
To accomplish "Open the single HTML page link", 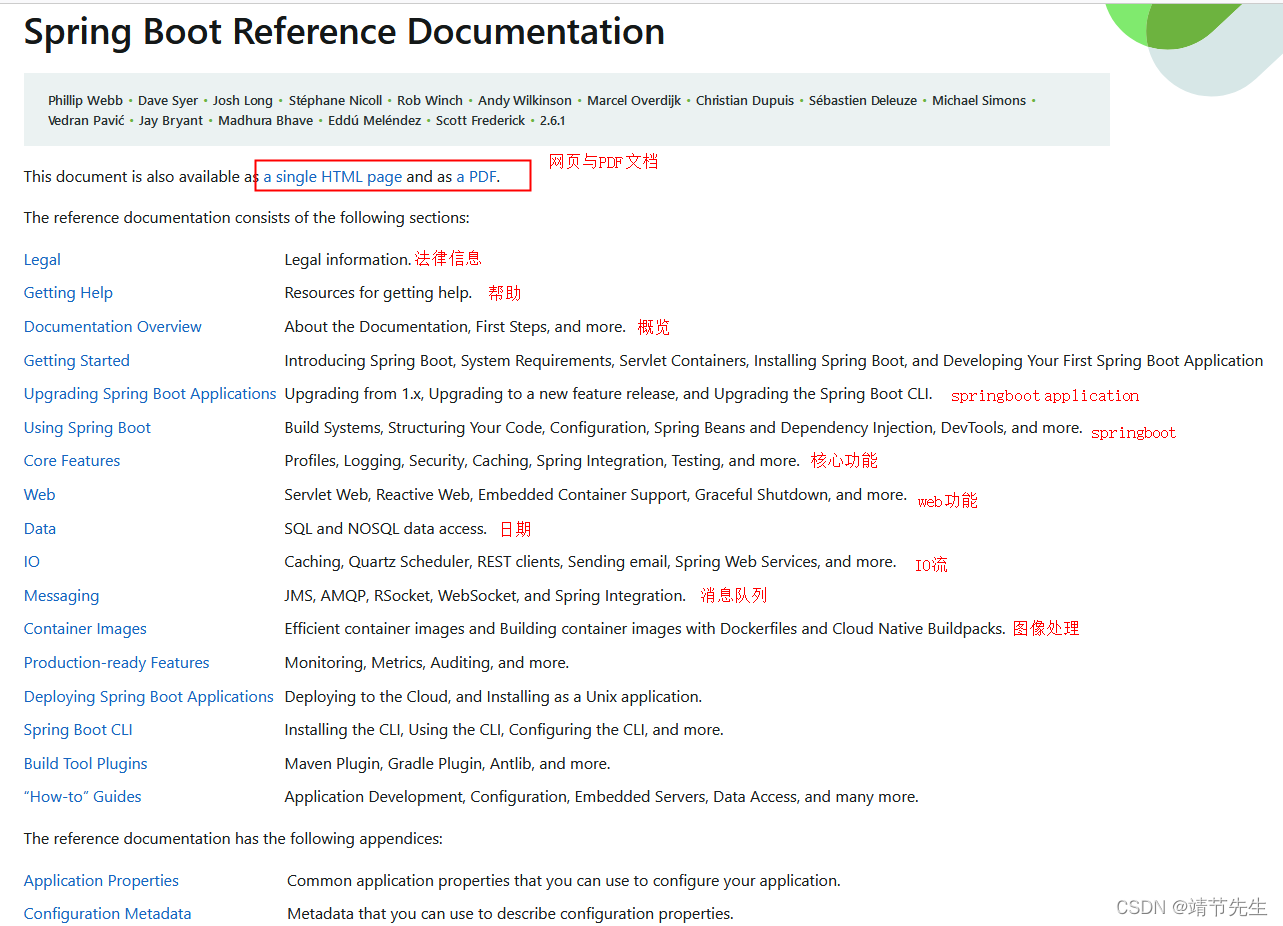I will [333, 177].
